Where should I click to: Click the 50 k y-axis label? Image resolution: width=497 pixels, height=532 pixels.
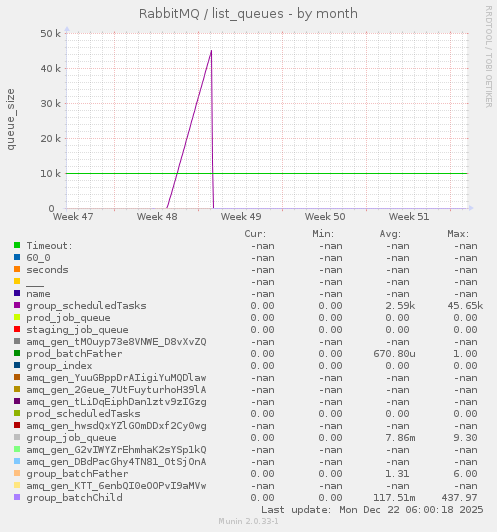(x=51, y=34)
